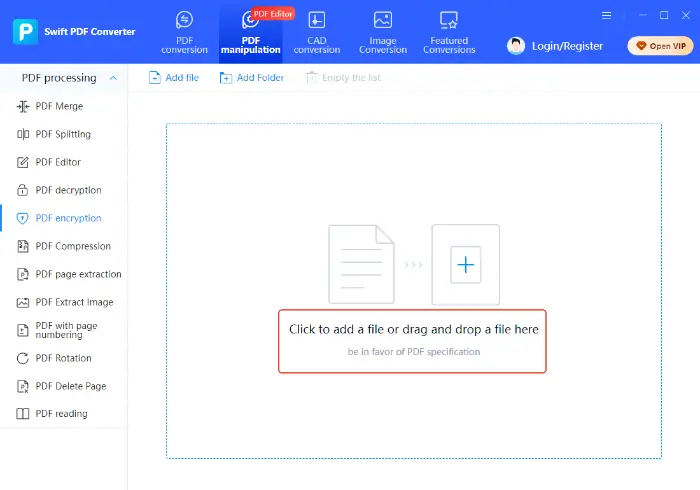Viewport: 700px width, 490px height.
Task: Select the PDF decryption label
Action: 68,190
